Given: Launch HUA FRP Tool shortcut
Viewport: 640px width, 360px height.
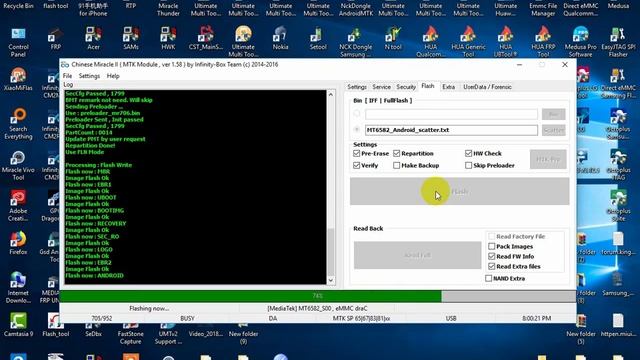Looking at the screenshot, I should point(543,42).
